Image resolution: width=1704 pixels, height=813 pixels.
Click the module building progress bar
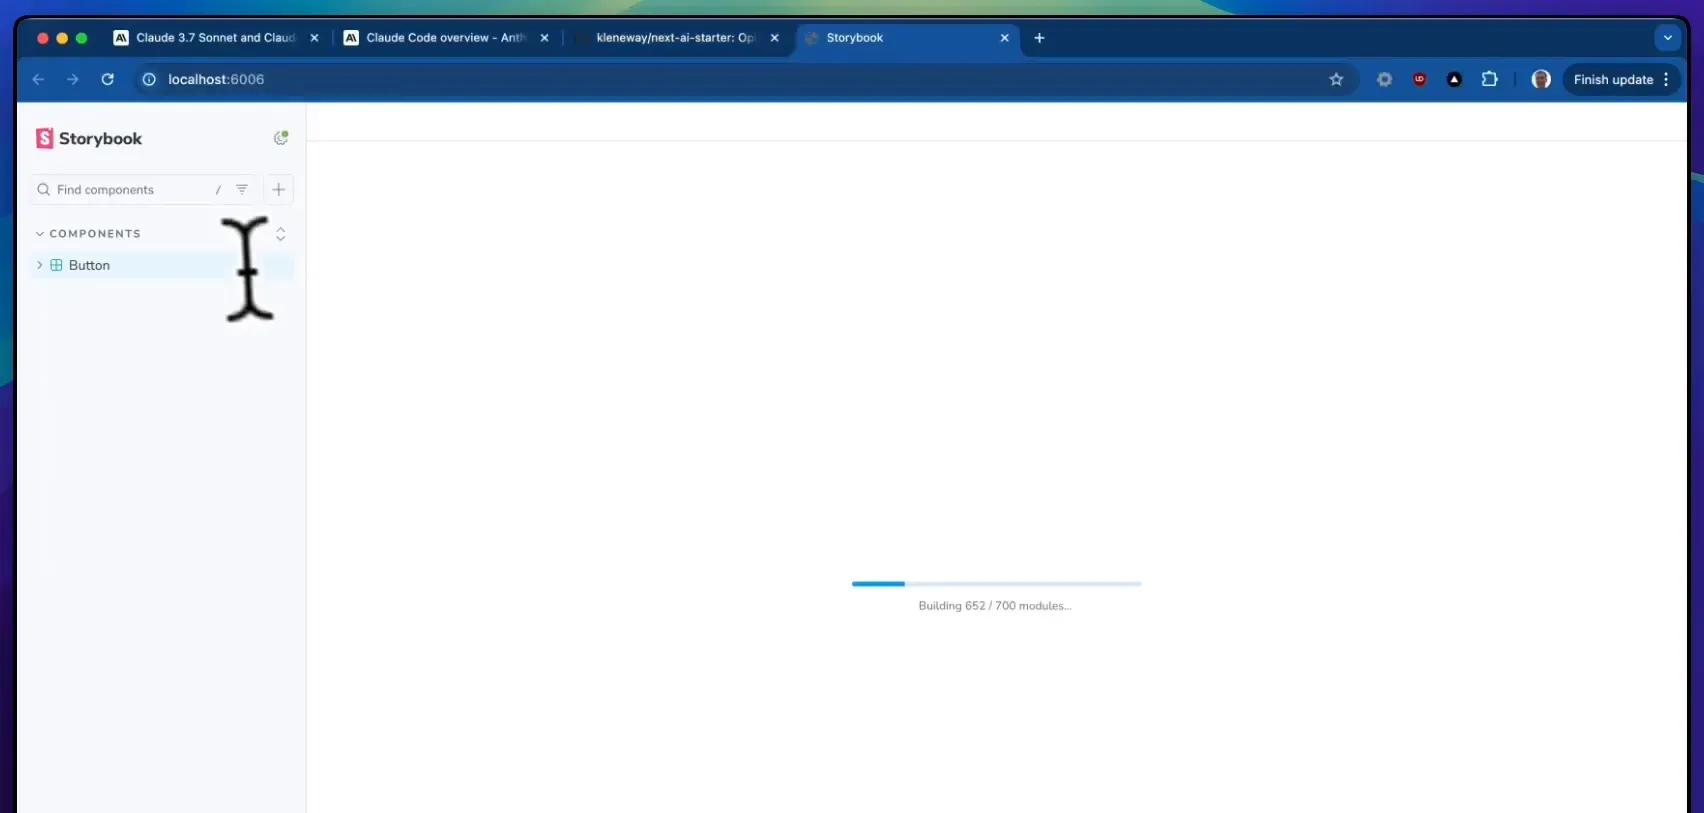click(996, 584)
